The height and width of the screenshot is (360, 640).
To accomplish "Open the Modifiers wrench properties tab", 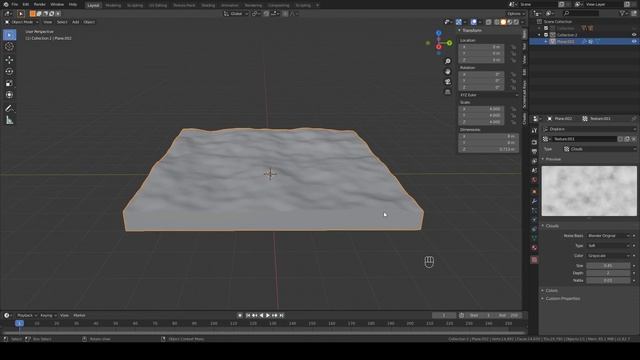I will pyautogui.click(x=534, y=202).
